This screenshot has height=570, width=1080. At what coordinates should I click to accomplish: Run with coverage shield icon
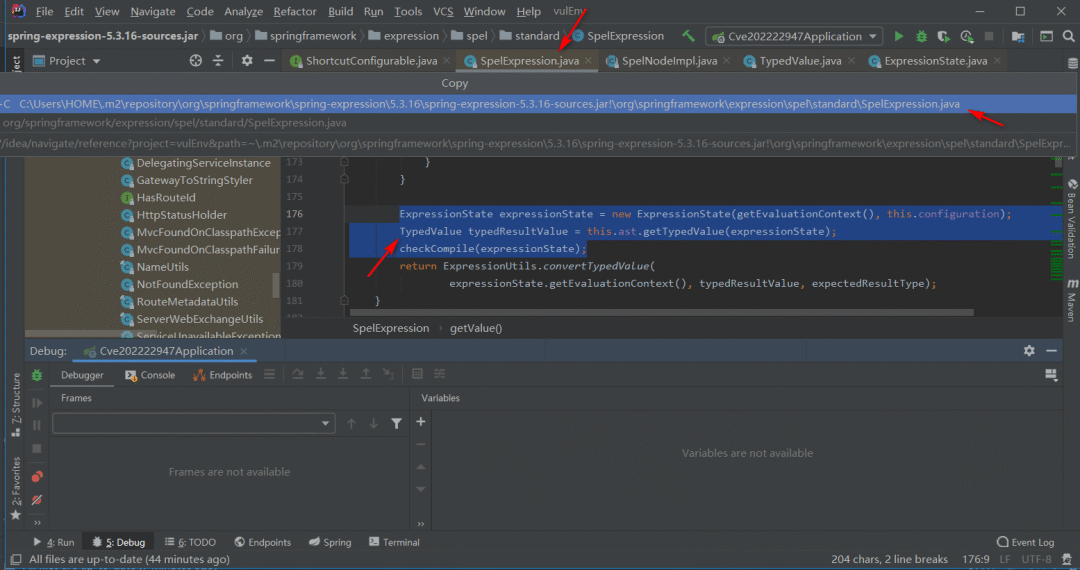944,36
